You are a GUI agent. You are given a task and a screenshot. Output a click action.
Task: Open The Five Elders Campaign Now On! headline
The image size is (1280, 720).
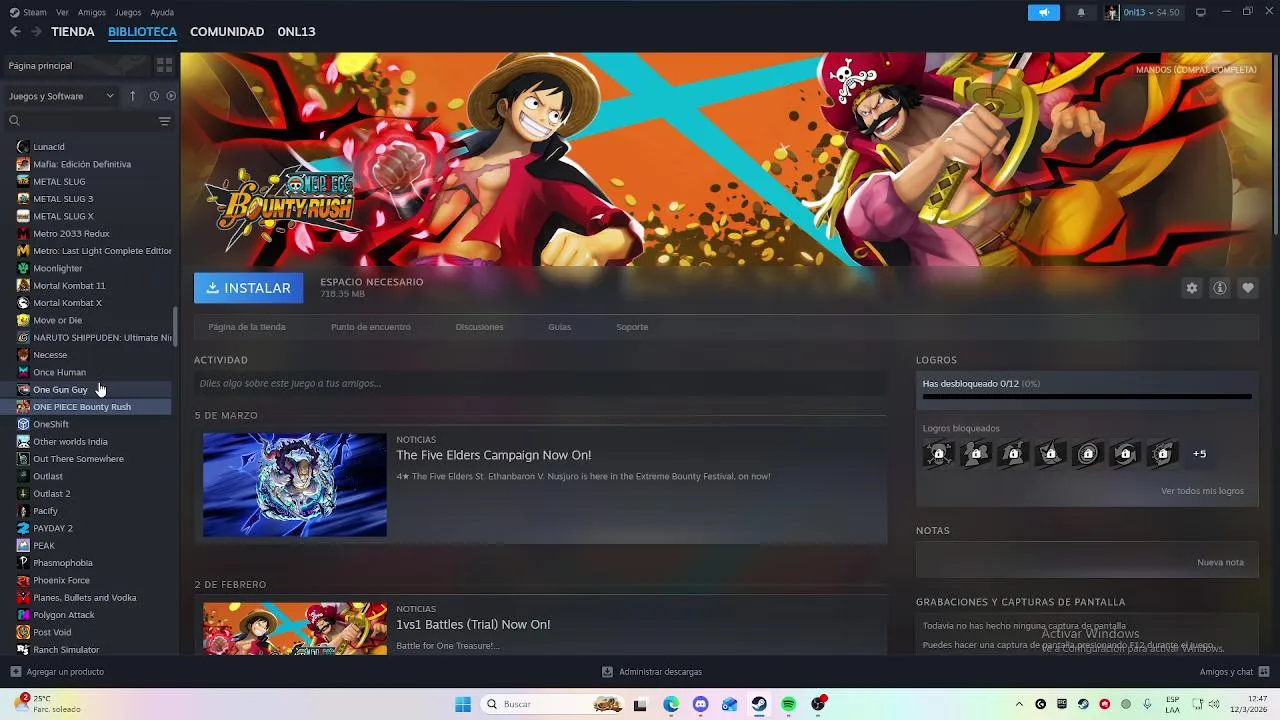494,455
